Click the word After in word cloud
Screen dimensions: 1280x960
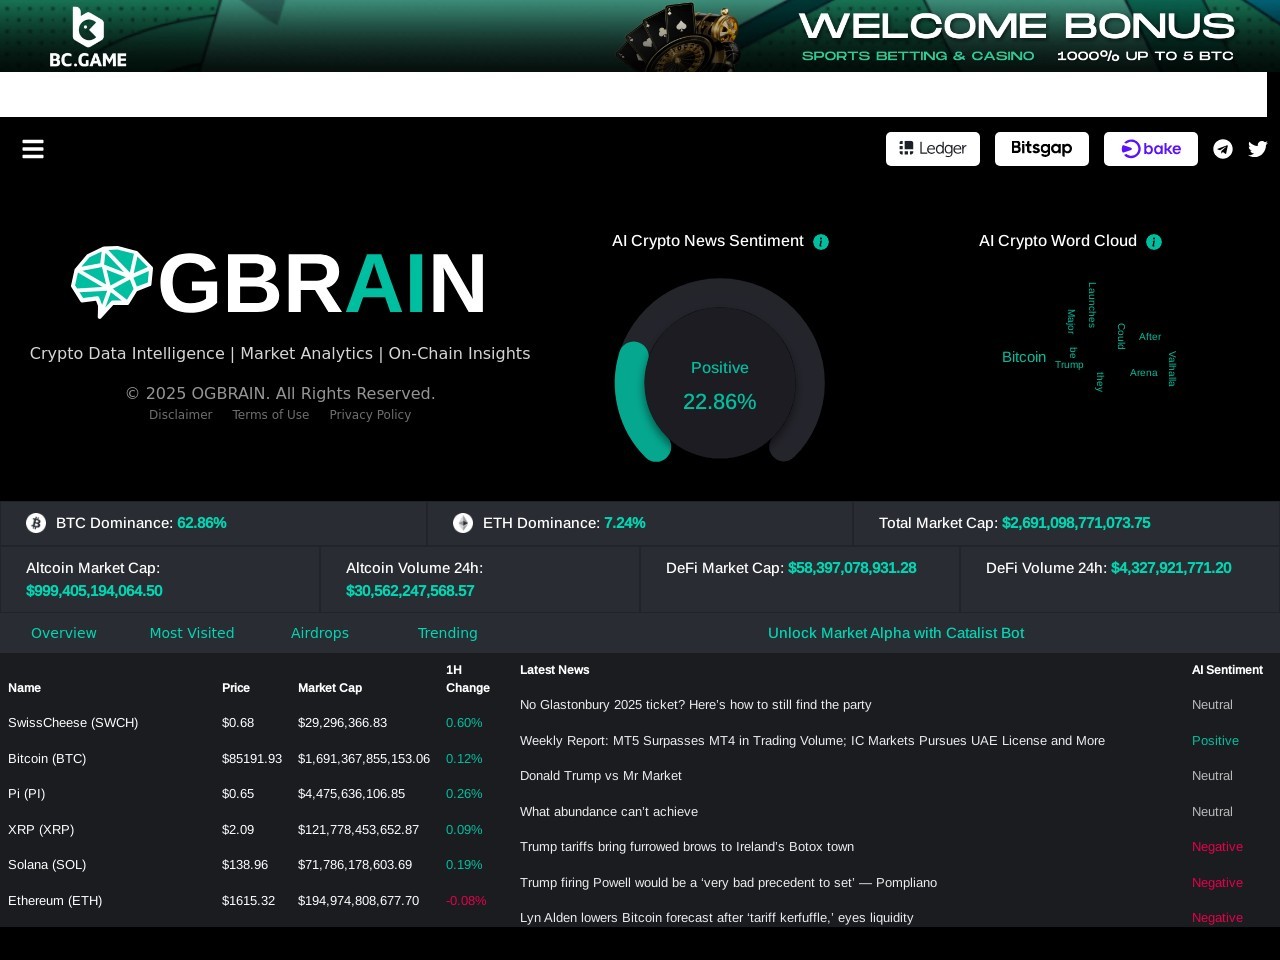coord(1150,337)
